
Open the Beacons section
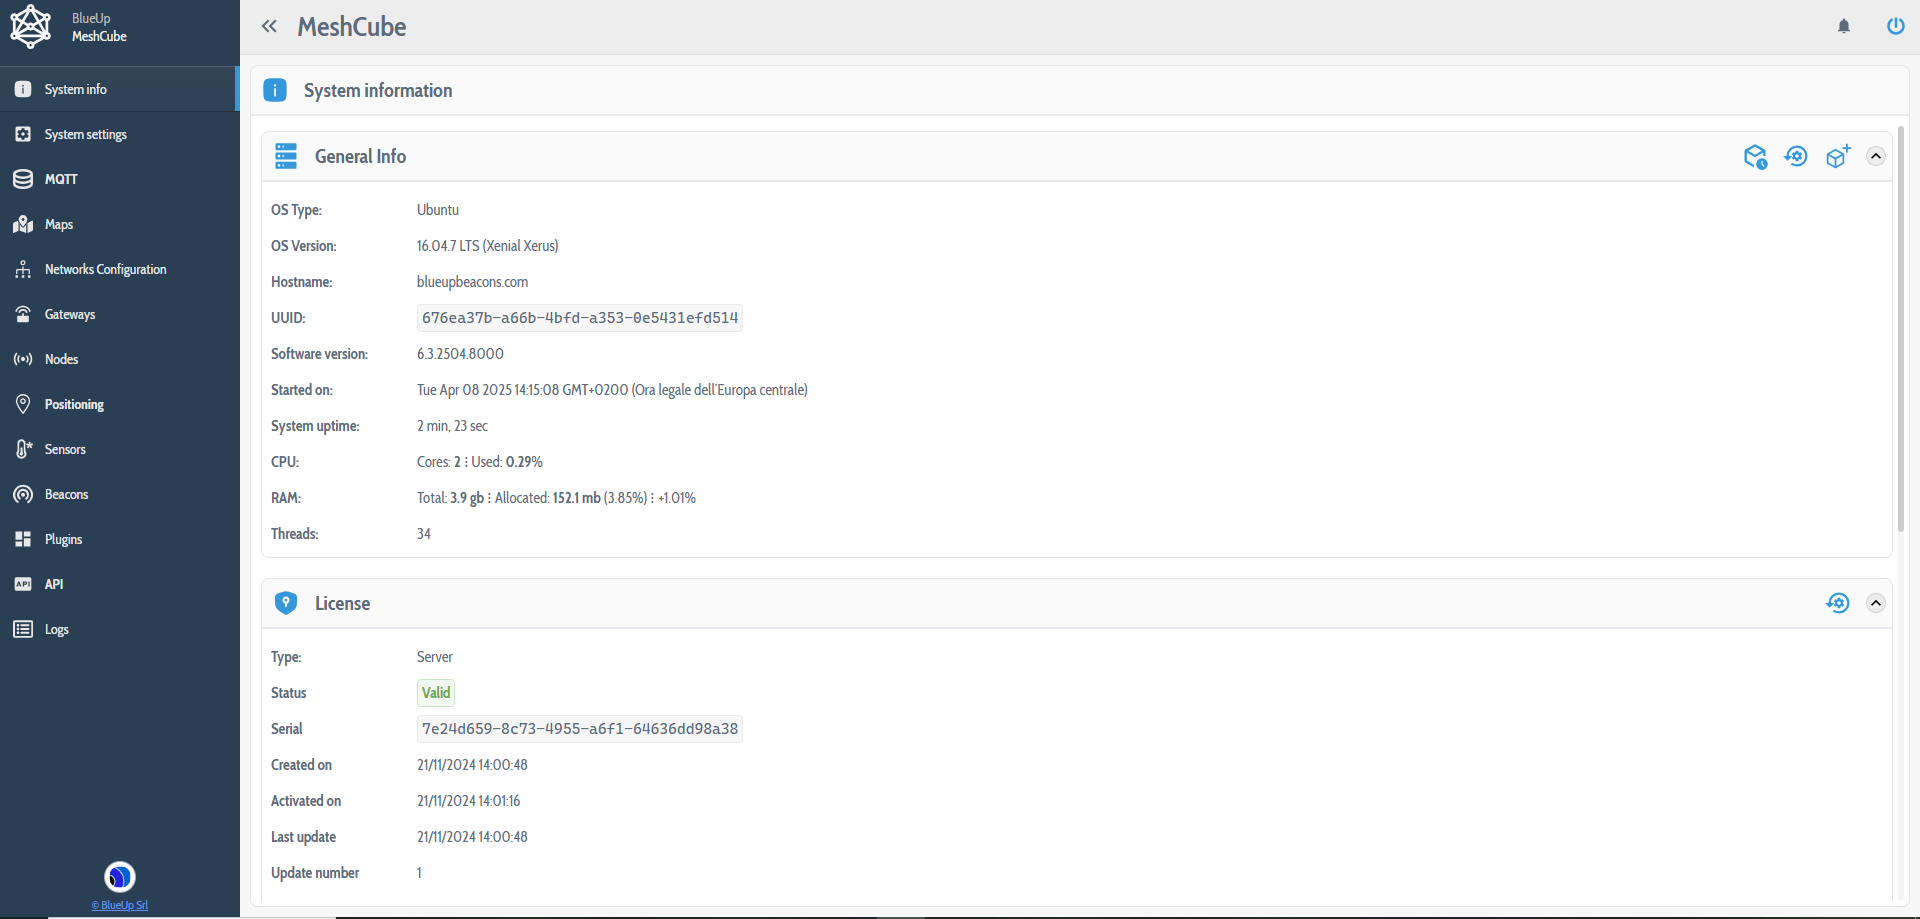click(x=66, y=494)
